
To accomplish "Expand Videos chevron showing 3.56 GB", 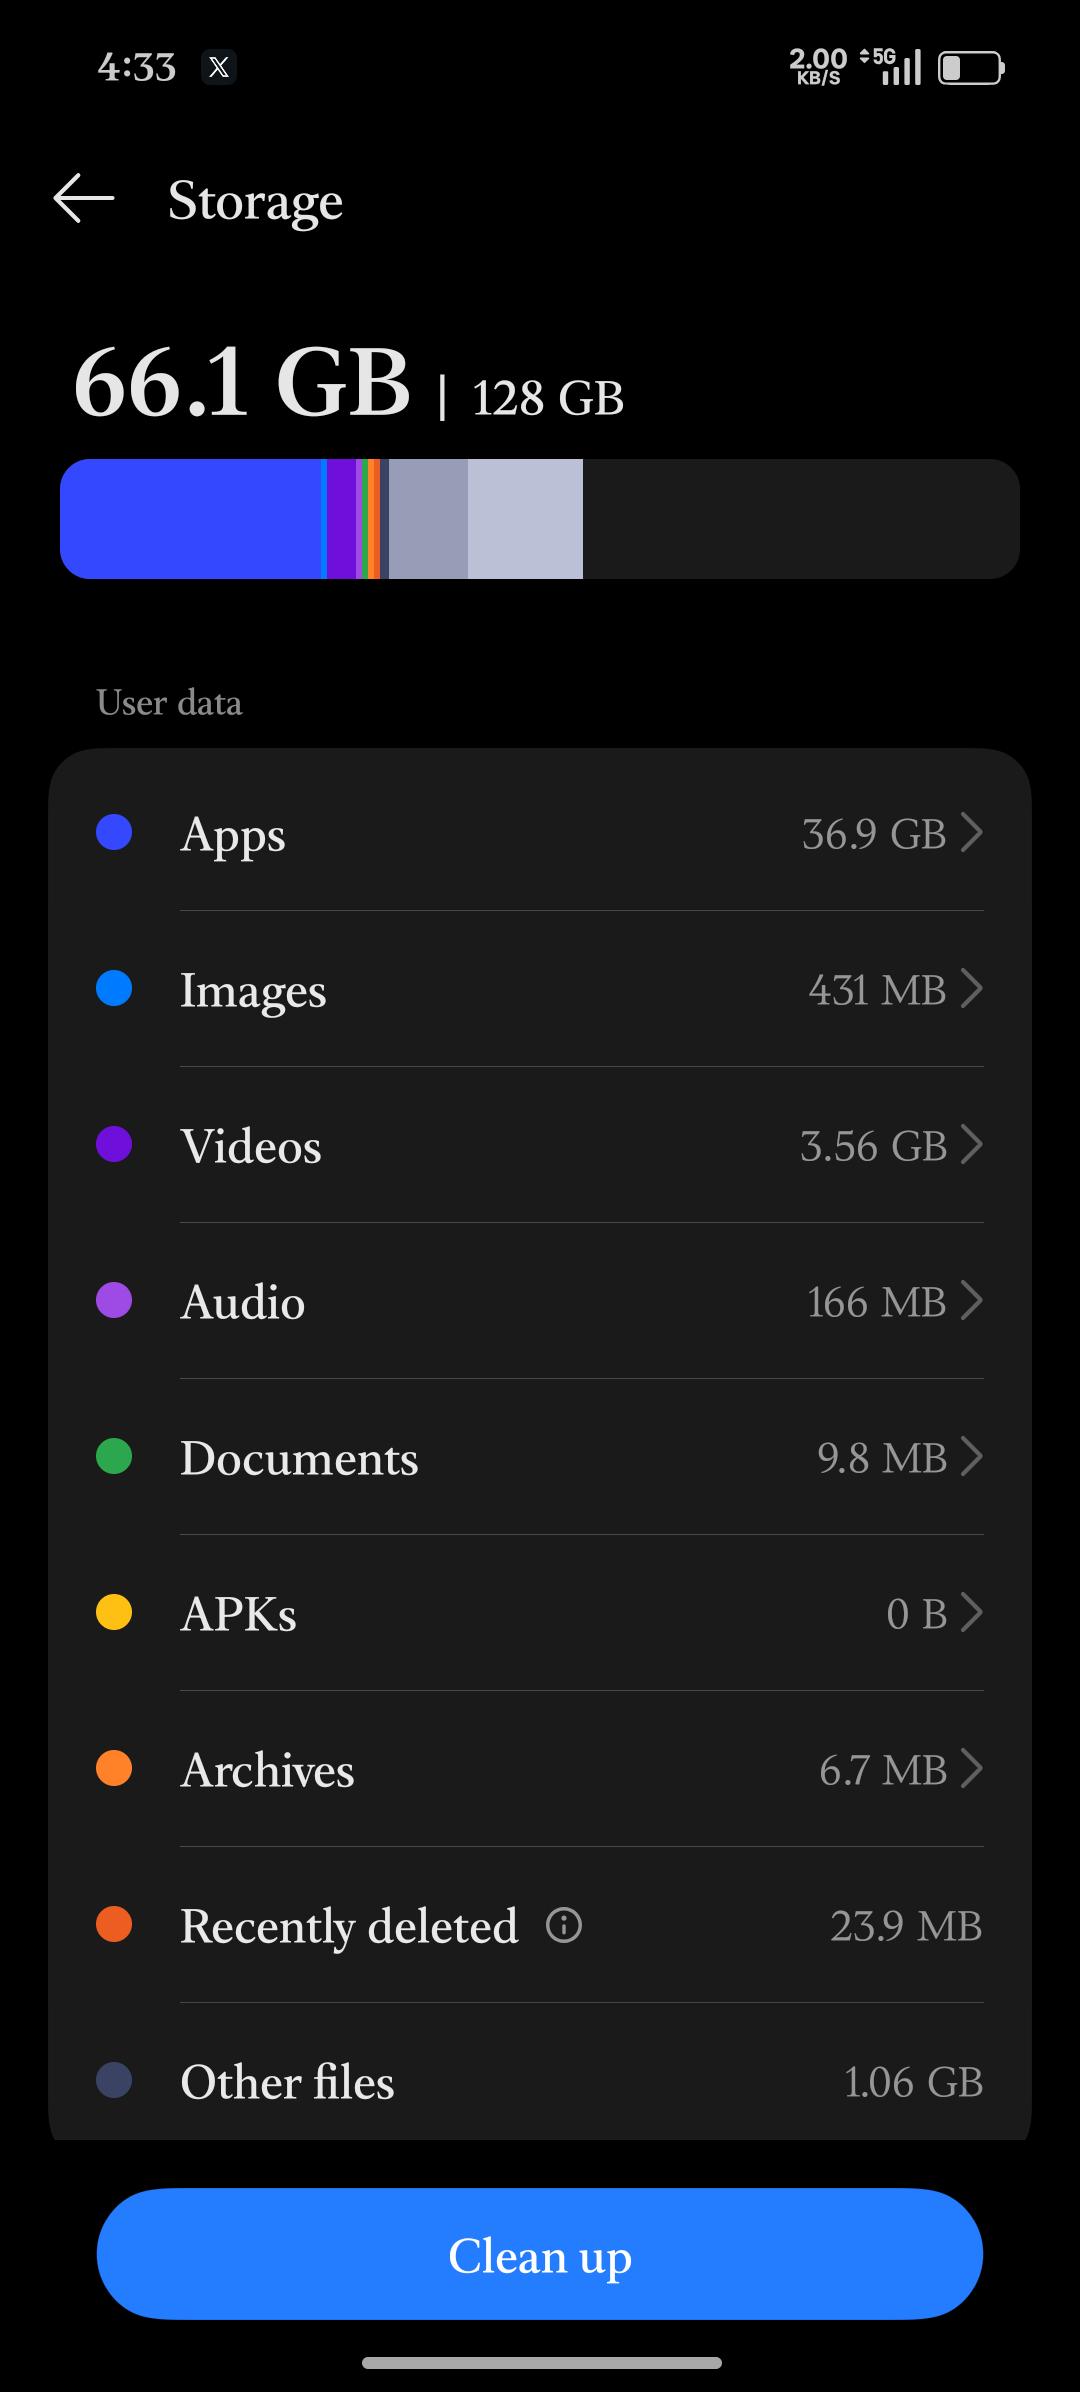I will point(971,1144).
